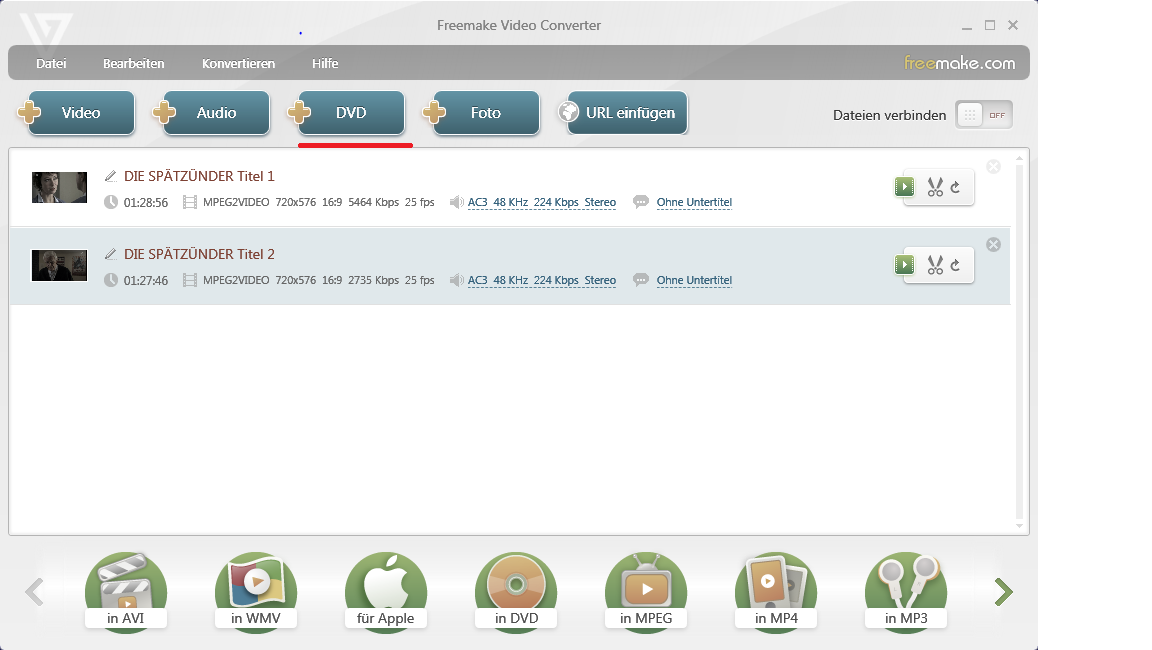Open audio track dropdown for Titel 2
Viewport: 1152px width, 650px height.
coord(541,281)
